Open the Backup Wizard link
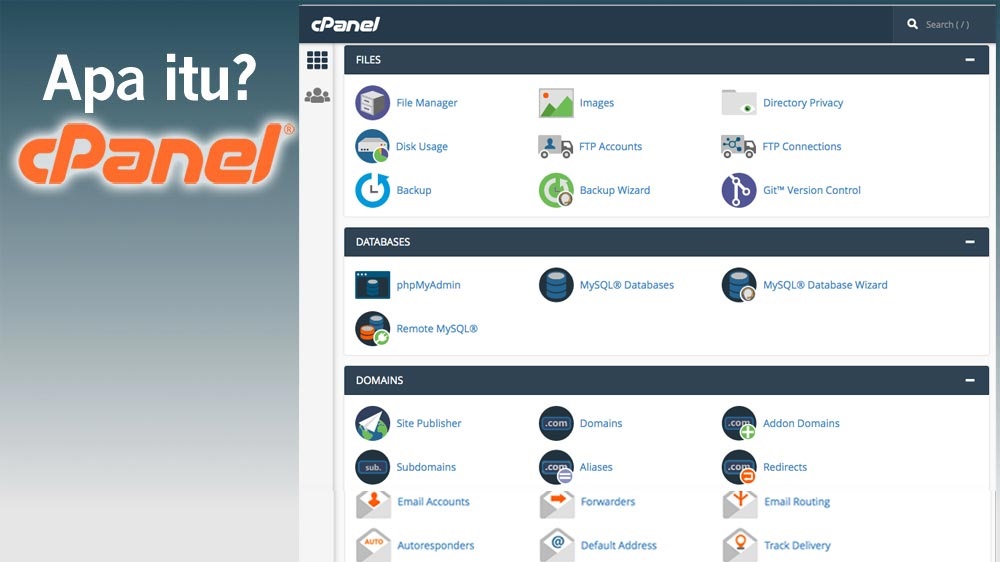Screen dimensions: 1000x562 (x=615, y=190)
